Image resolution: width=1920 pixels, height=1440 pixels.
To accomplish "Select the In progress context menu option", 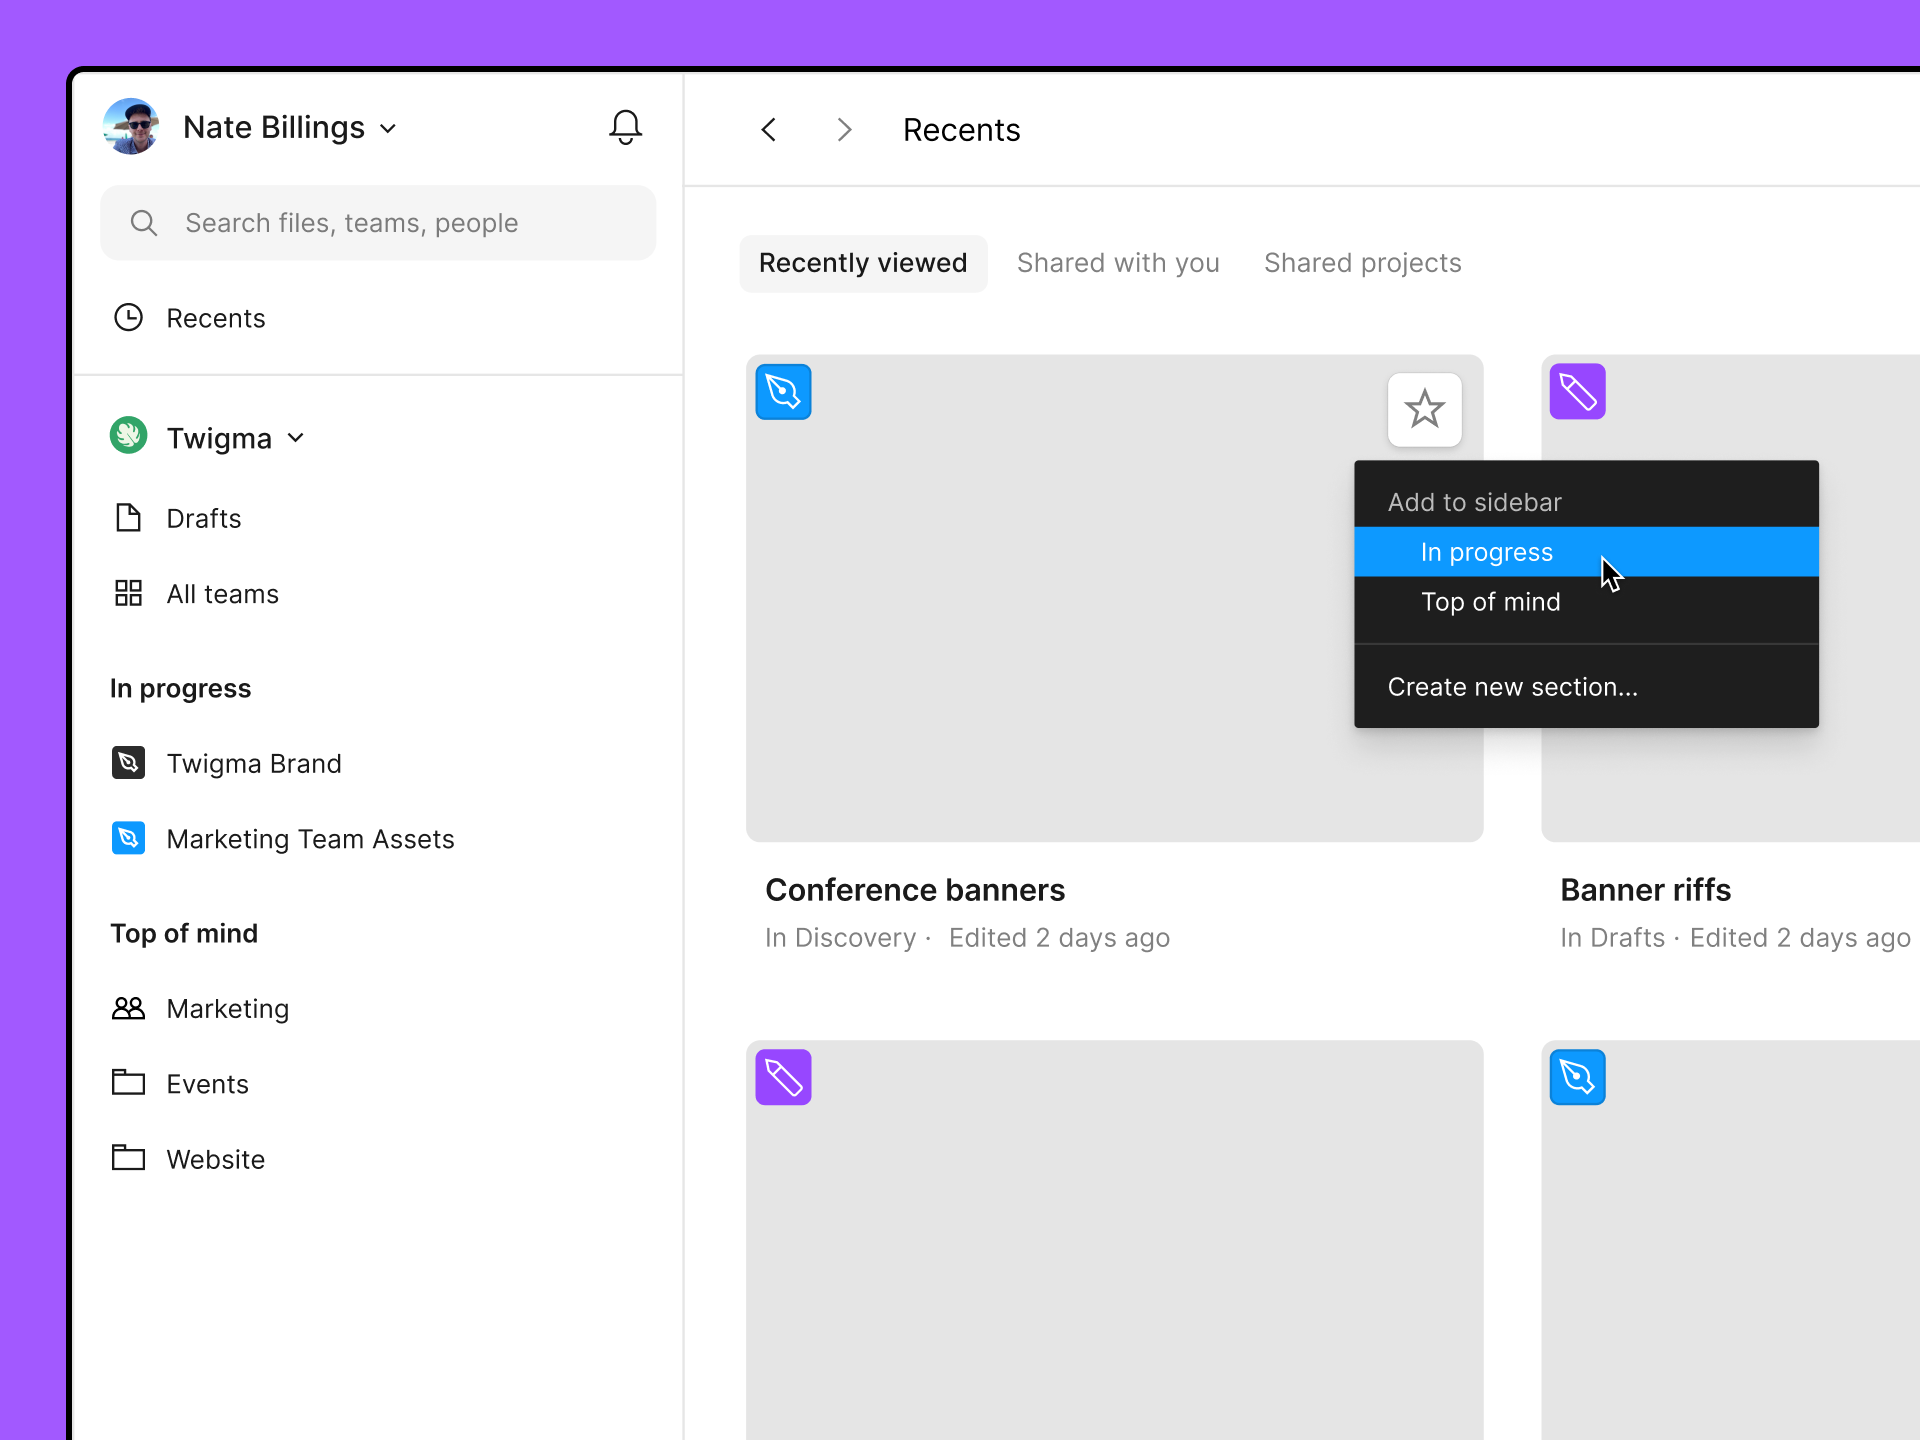I will pos(1488,552).
